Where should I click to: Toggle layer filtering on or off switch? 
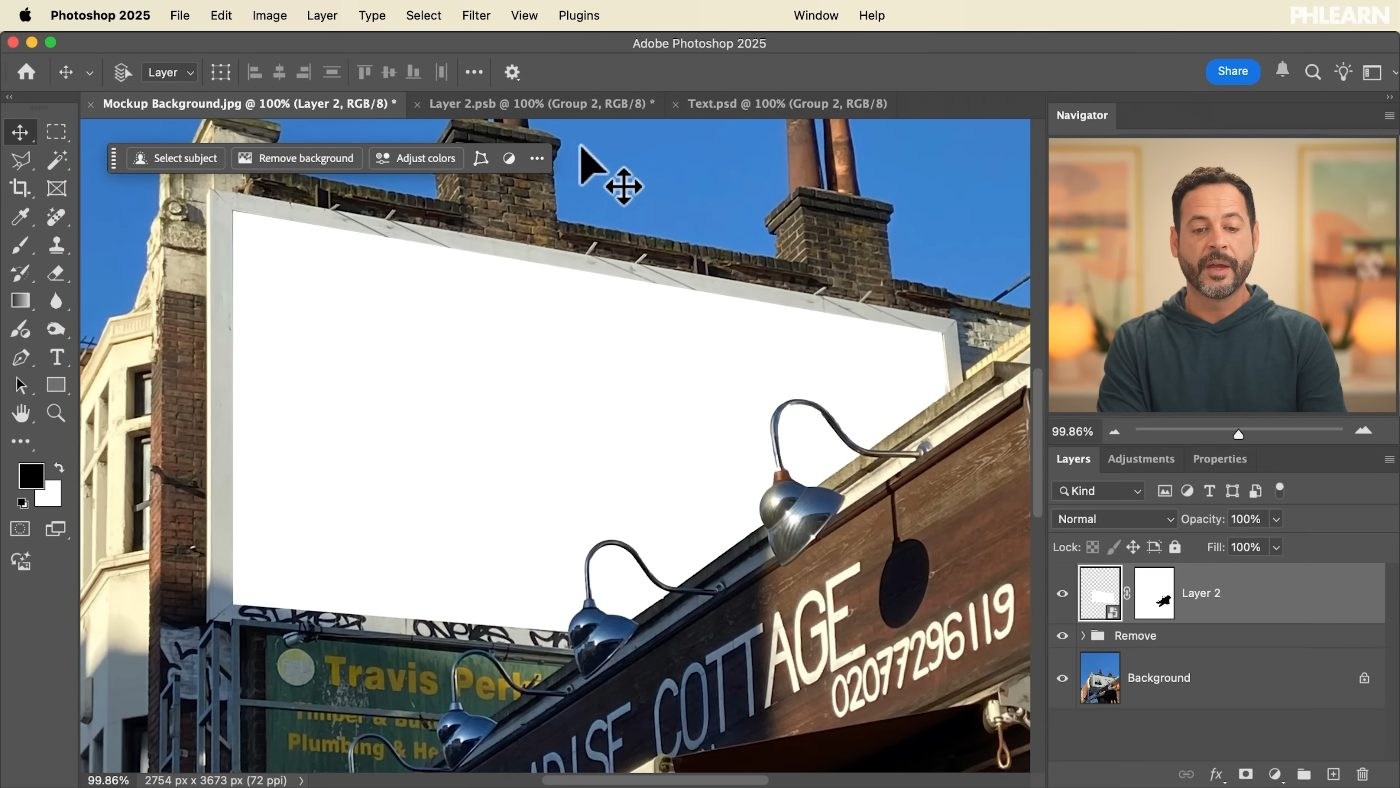[1279, 490]
